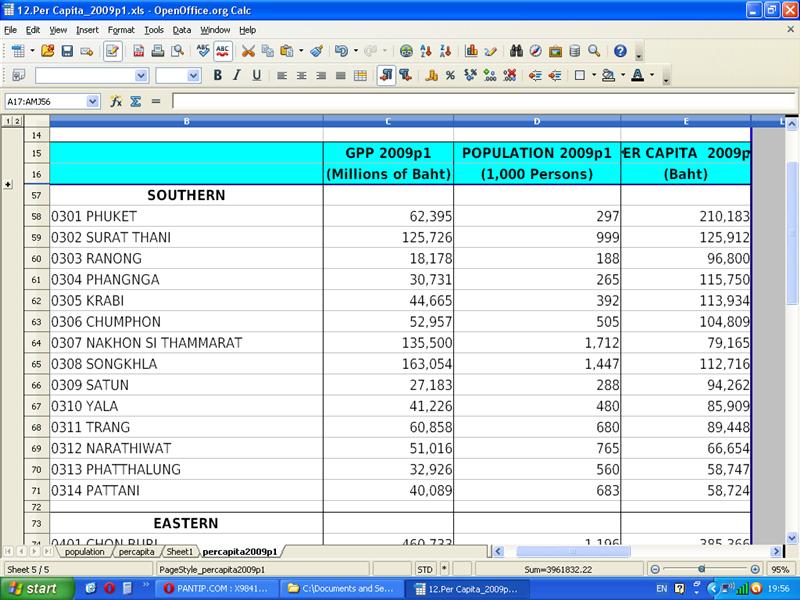Open the Tools menu

pyautogui.click(x=154, y=30)
